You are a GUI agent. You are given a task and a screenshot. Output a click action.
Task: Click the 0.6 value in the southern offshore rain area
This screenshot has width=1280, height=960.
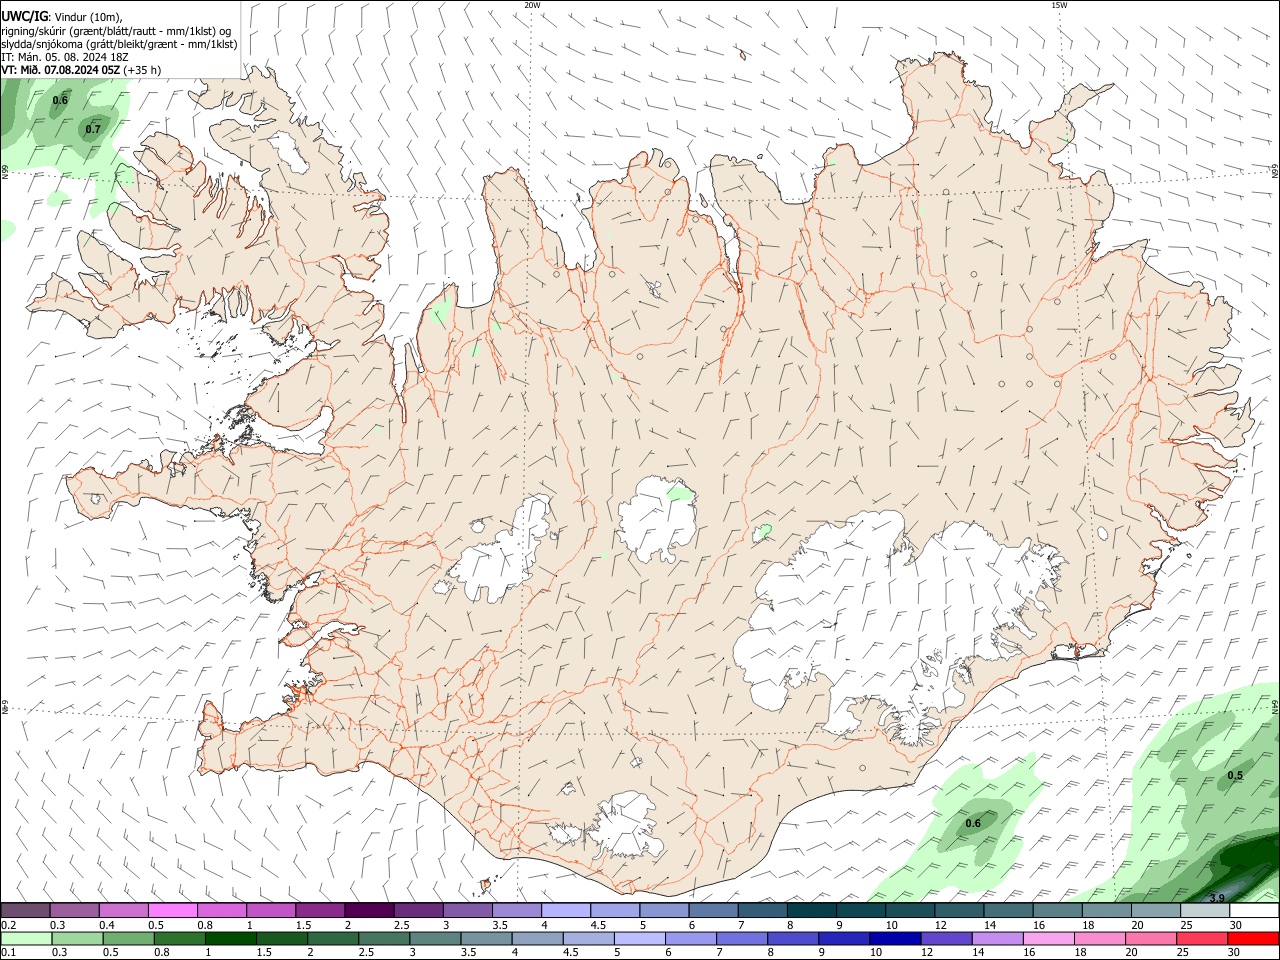coord(973,824)
